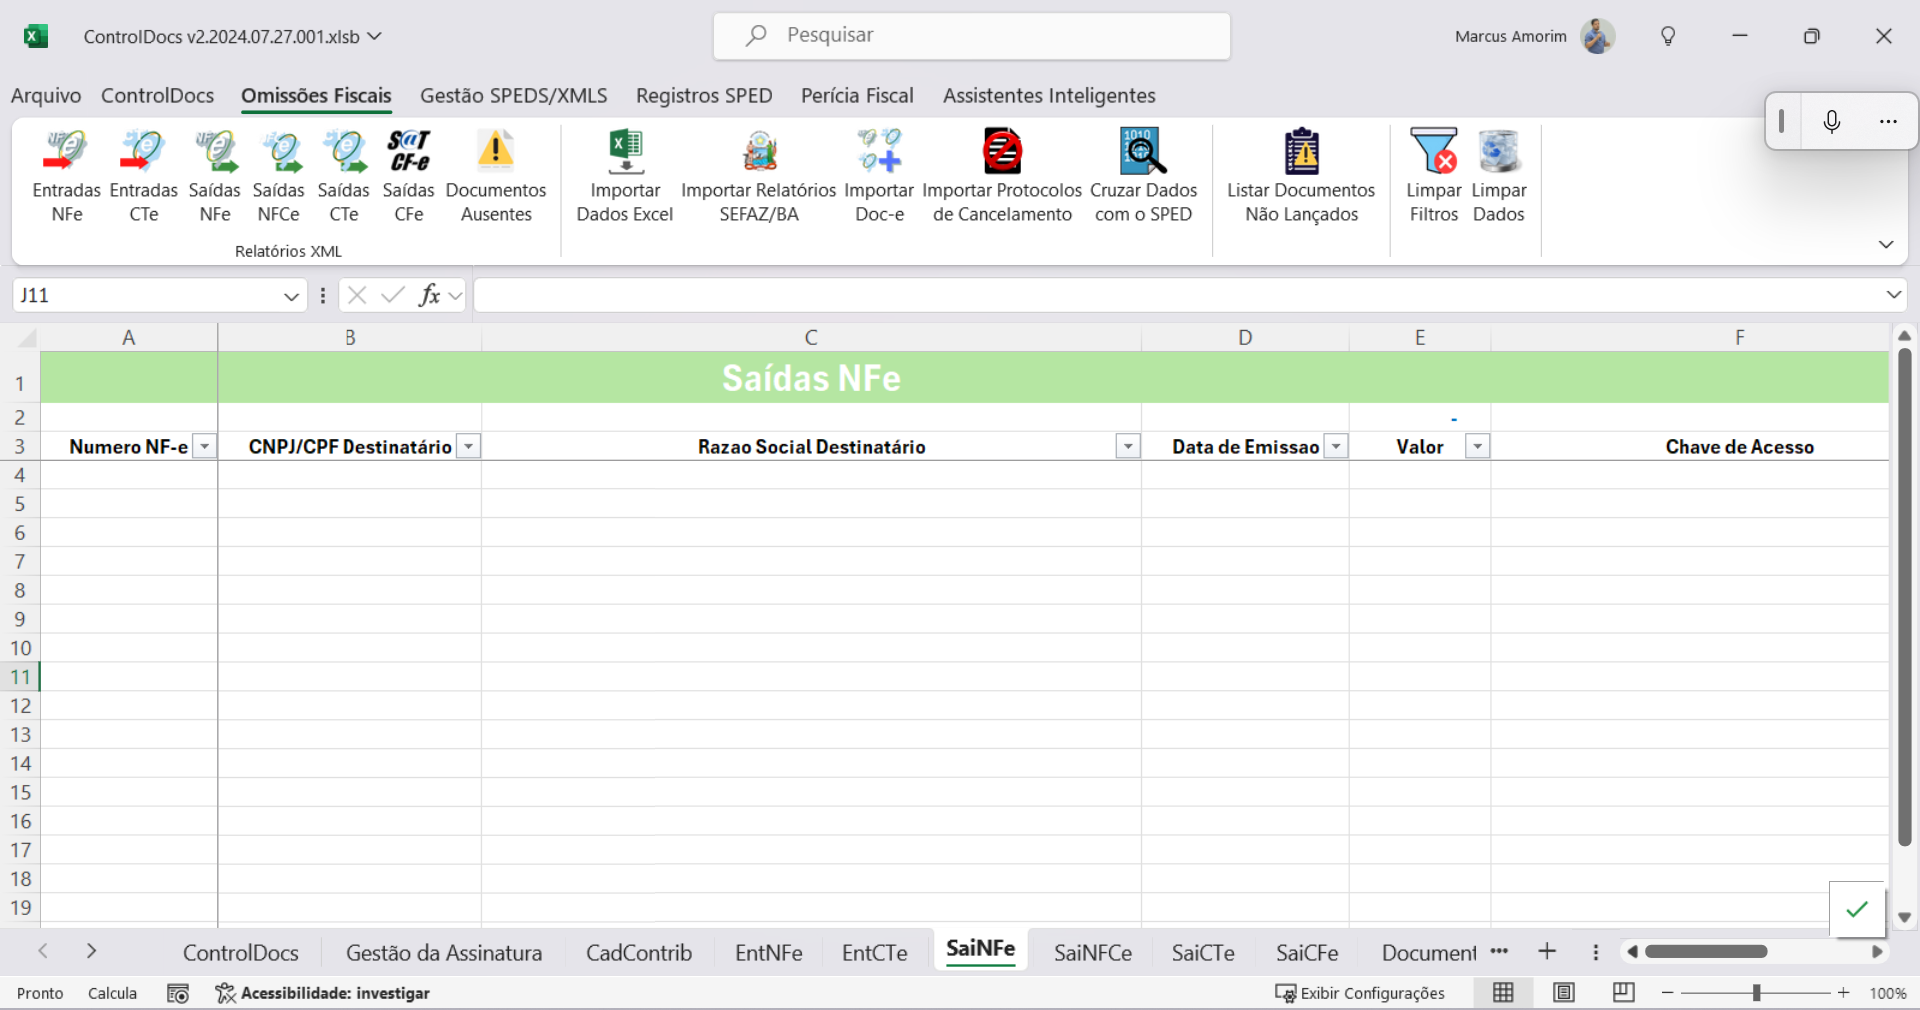Click Acessibilidade: investigar status button
The width and height of the screenshot is (1920, 1010).
(x=323, y=993)
